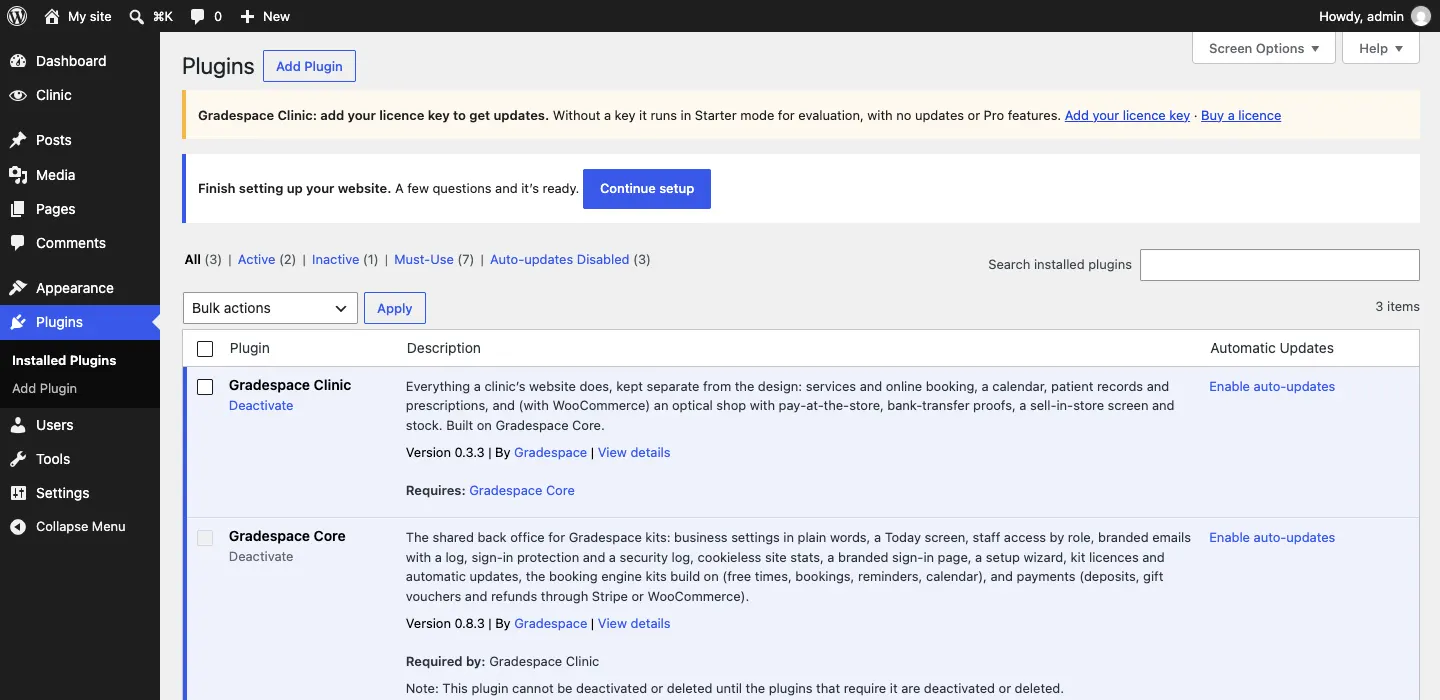Click the Comments icon in sidebar

pyautogui.click(x=18, y=243)
